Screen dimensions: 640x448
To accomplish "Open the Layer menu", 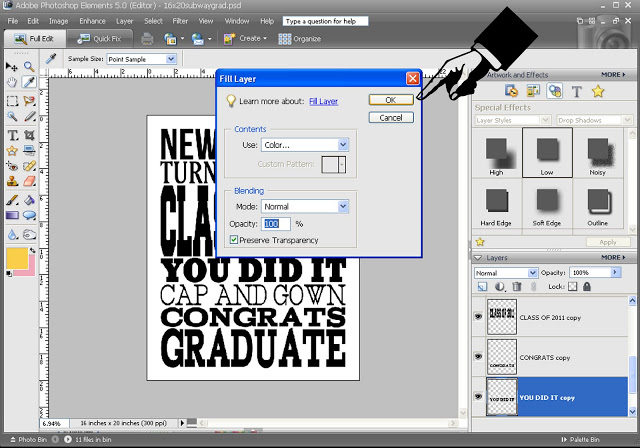I will (x=124, y=21).
